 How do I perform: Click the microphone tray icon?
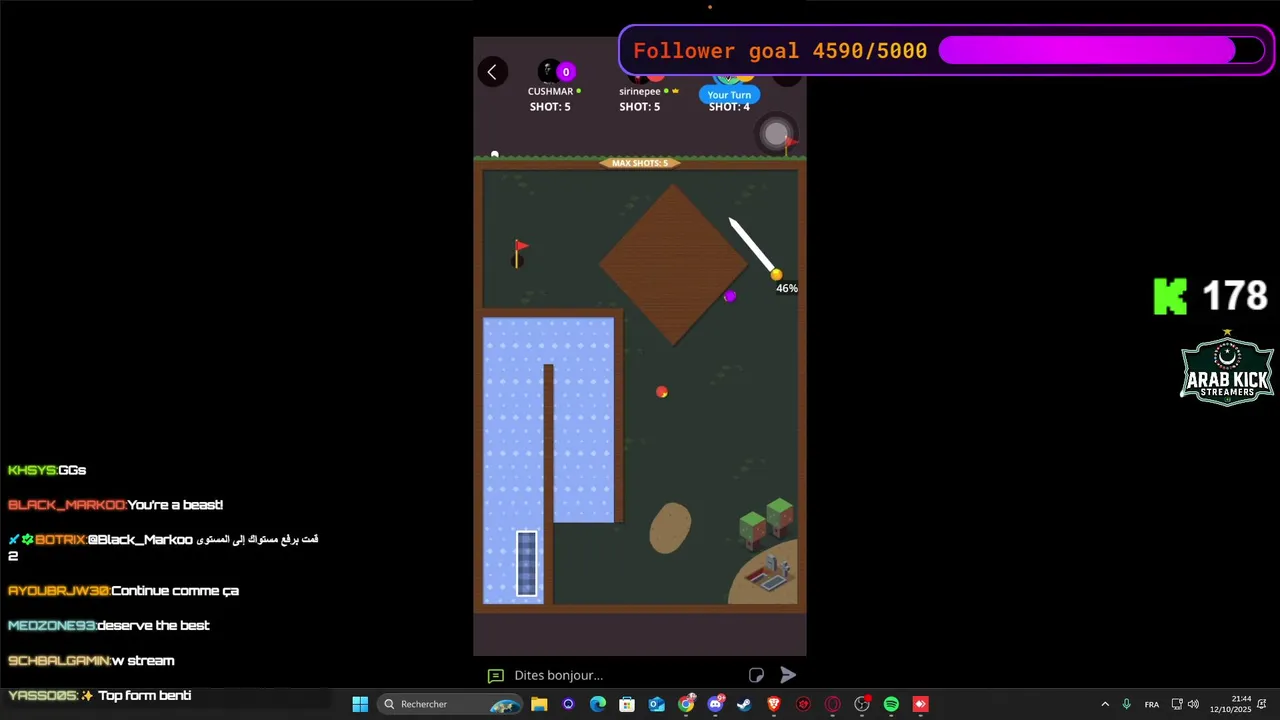tap(1127, 704)
